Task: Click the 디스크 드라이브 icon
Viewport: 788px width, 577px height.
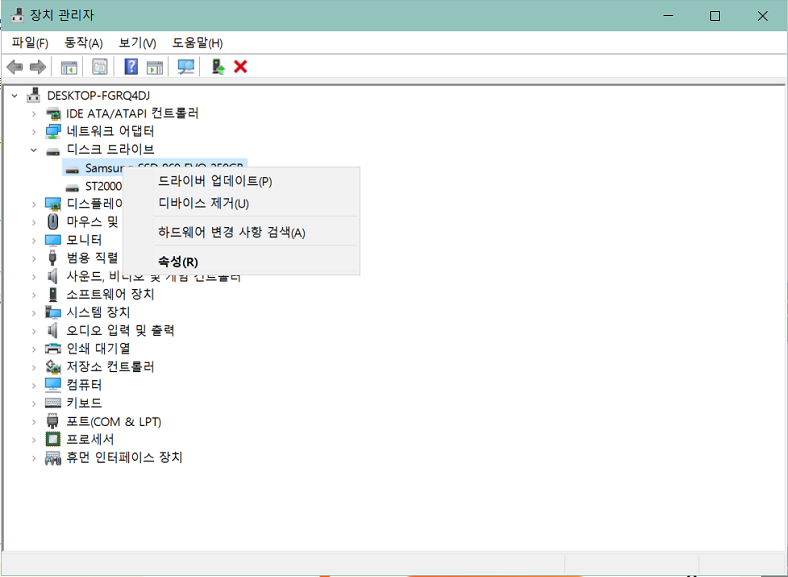Action: (x=53, y=150)
